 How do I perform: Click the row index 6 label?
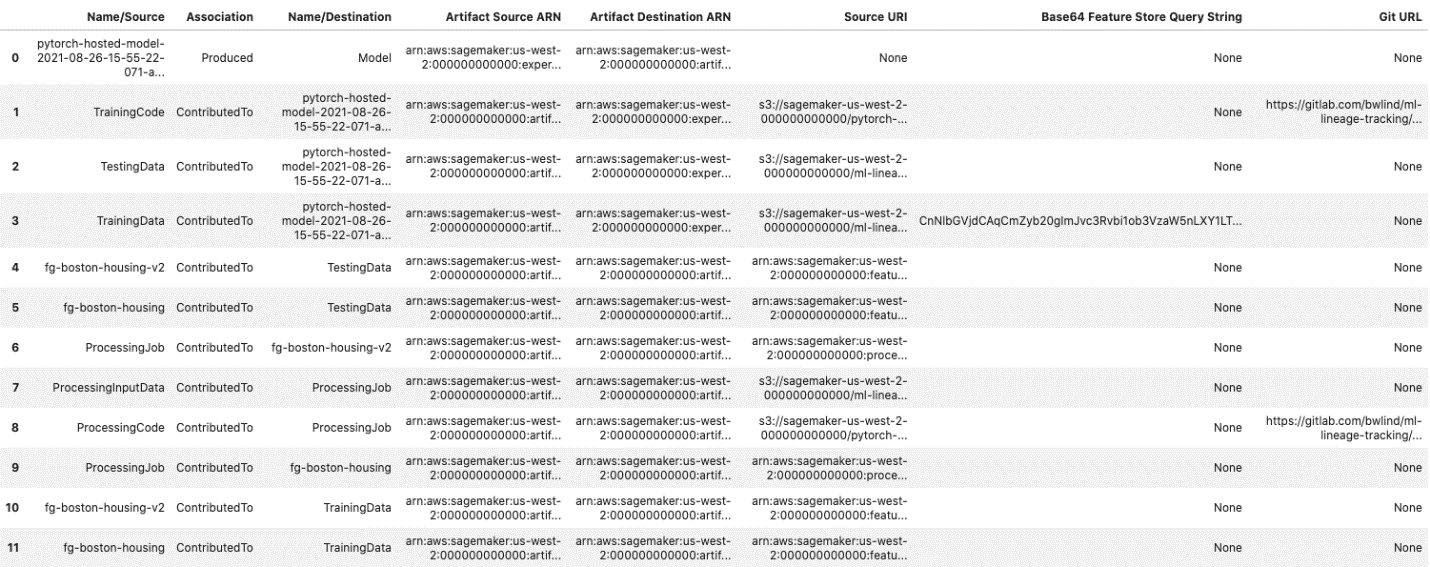(x=15, y=347)
